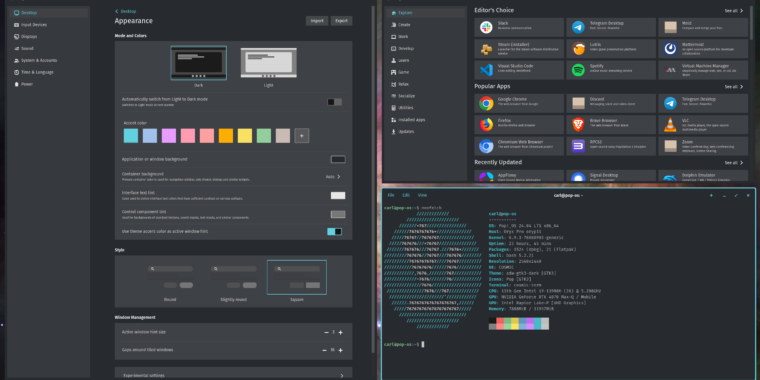The image size is (760, 380).
Task: Open the Lutris app card
Action: pos(611,48)
